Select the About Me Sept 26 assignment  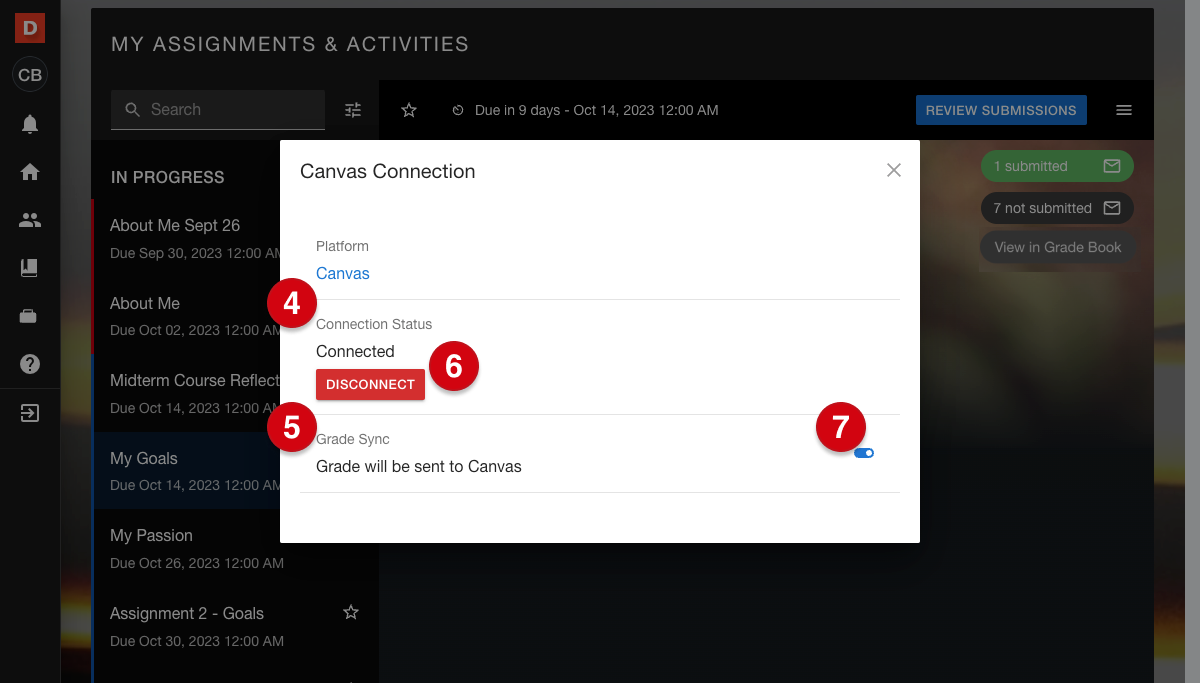point(235,238)
